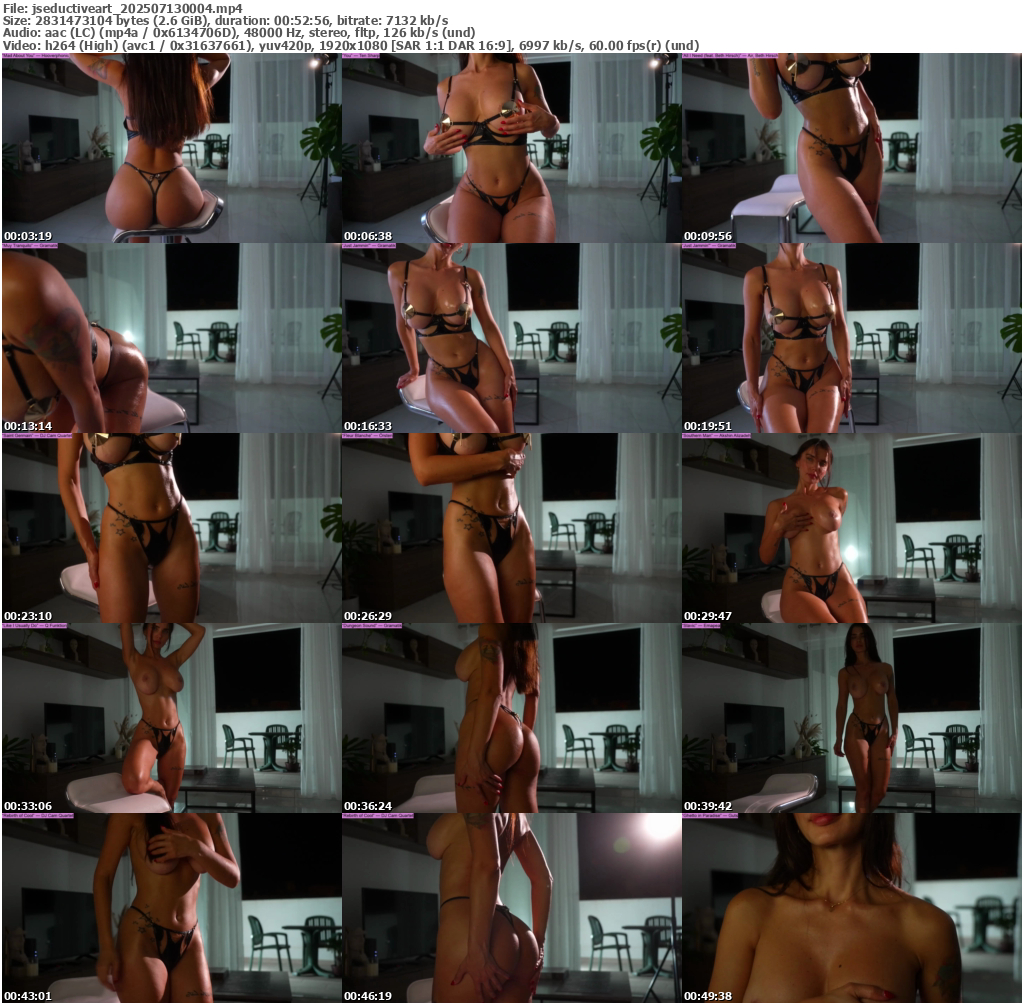Pick the thumbnail timed 00:39:42
This screenshot has width=1024, height=1003.
852,718
